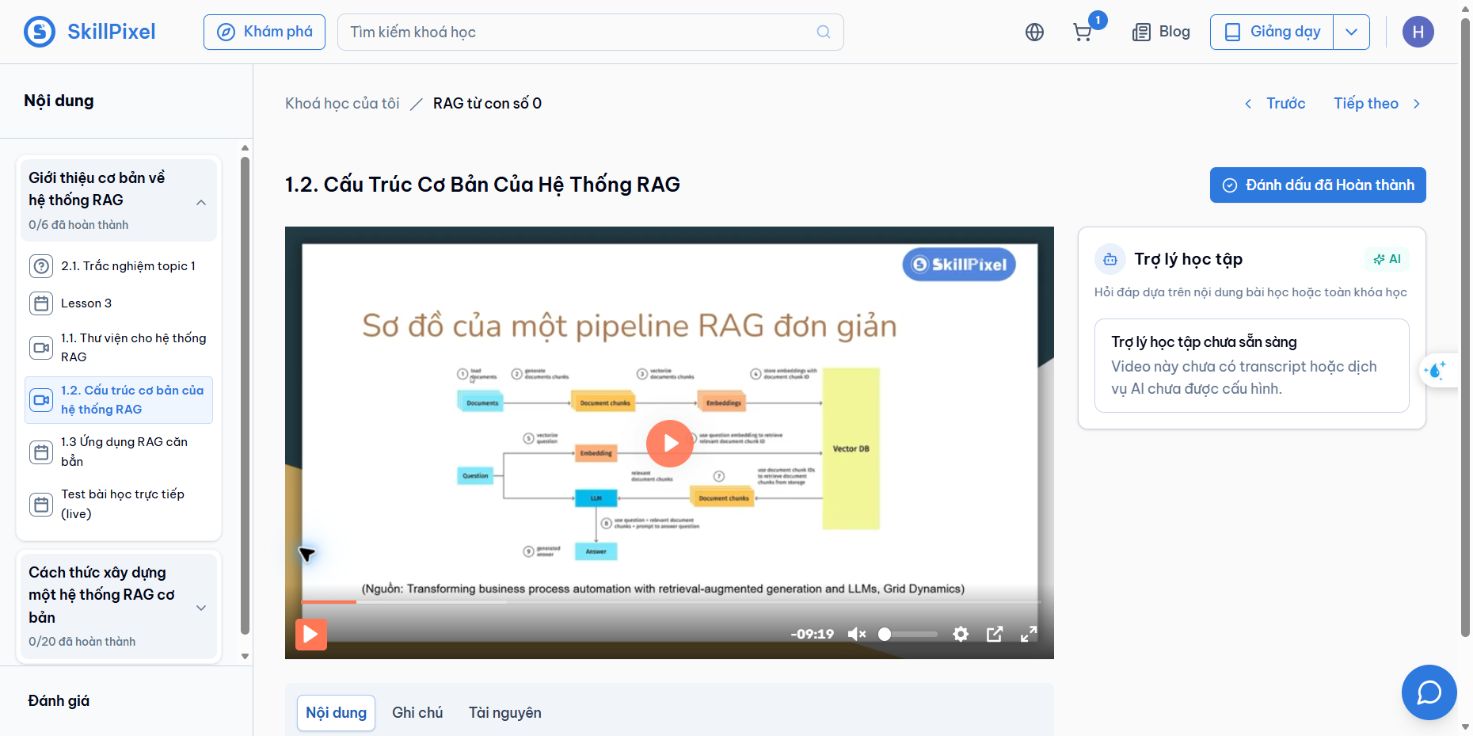Switch to the Tài nguyên tab
This screenshot has width=1473, height=736.
505,713
